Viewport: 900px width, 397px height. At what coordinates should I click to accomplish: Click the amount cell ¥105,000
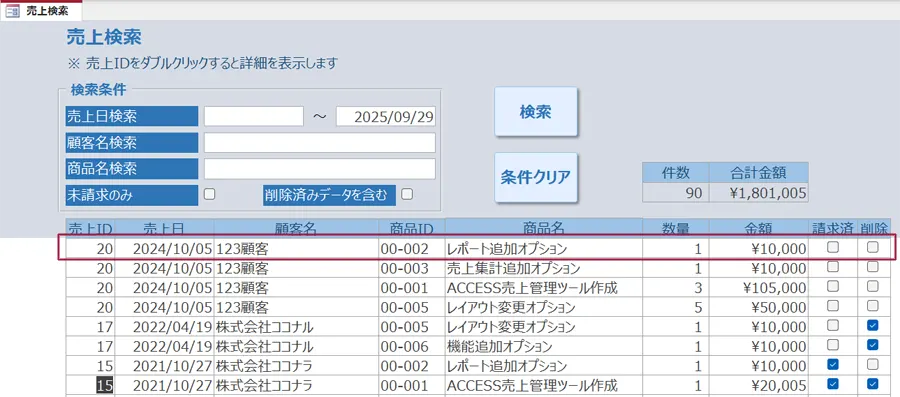point(759,288)
